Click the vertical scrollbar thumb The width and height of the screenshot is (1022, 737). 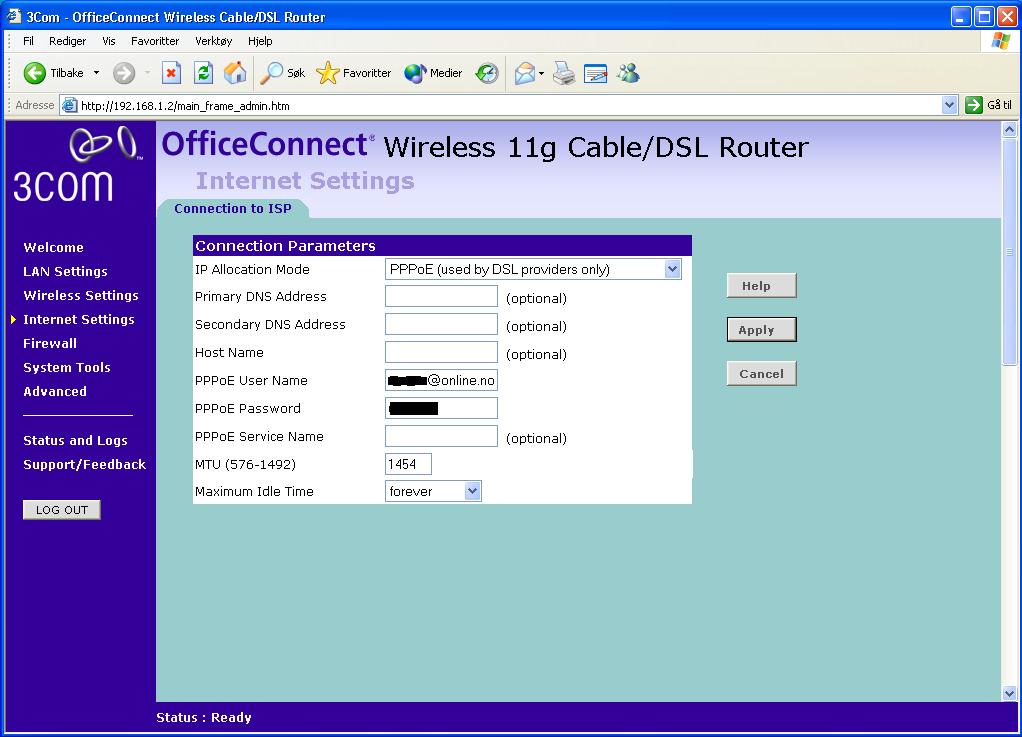click(x=1009, y=252)
